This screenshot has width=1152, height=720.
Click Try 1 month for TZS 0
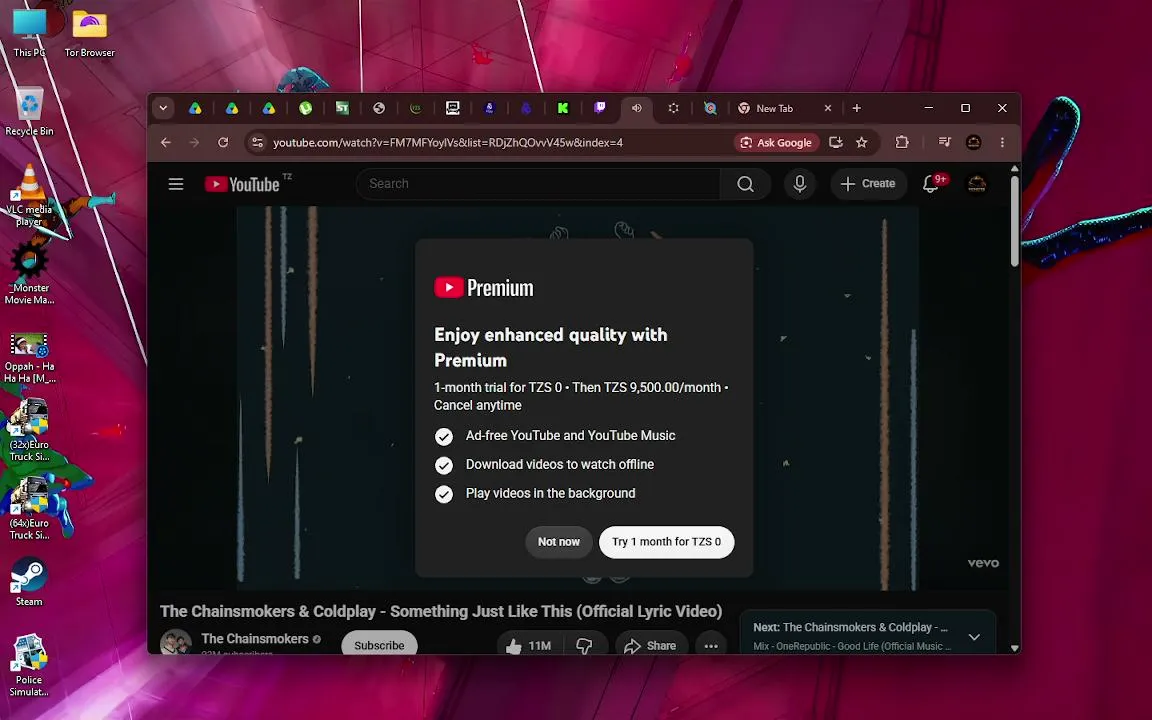(666, 542)
